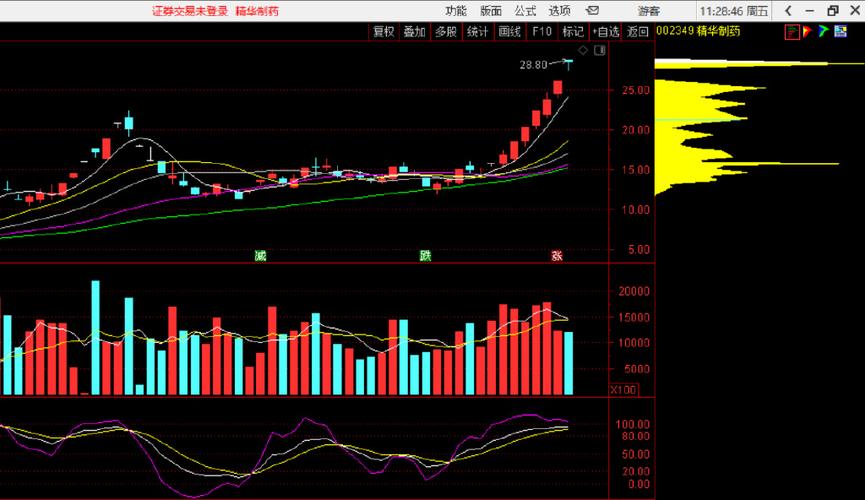Click the latest cyan candlestick at 28.80

tap(568, 63)
